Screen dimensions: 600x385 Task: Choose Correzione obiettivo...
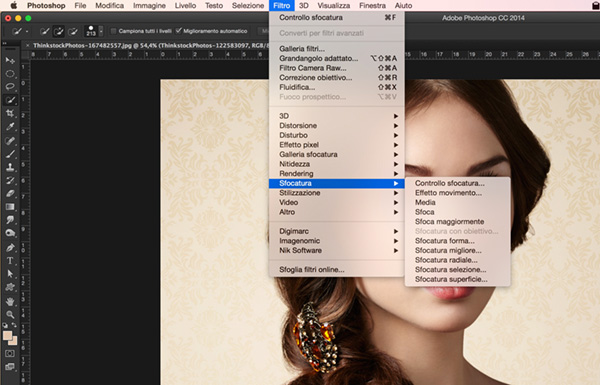click(337, 77)
